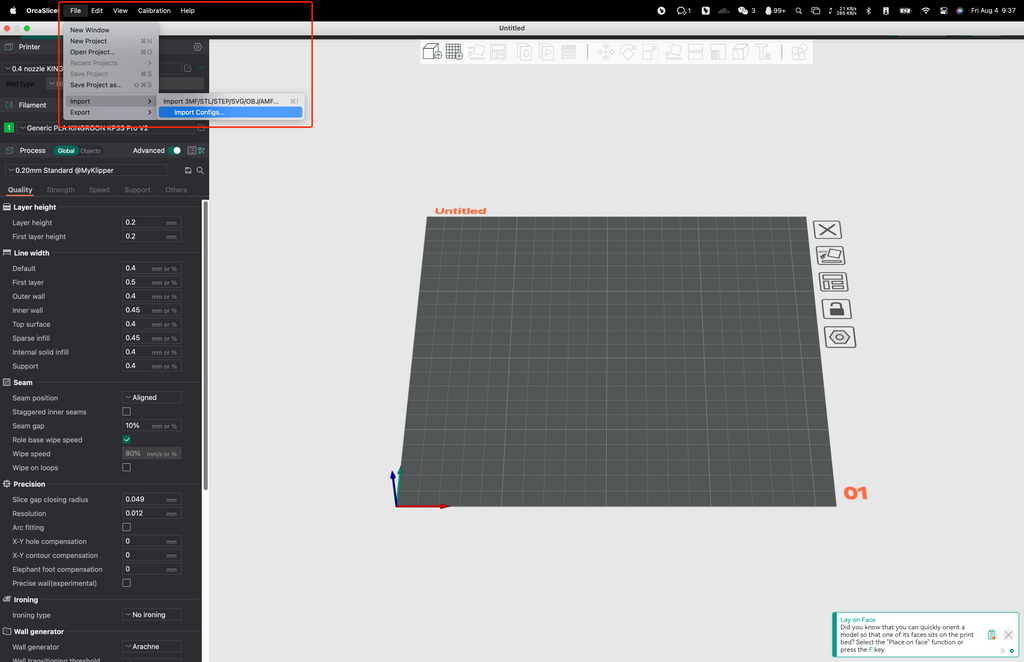
Task: Toggle the Advanced mode switch
Action: pyautogui.click(x=176, y=150)
